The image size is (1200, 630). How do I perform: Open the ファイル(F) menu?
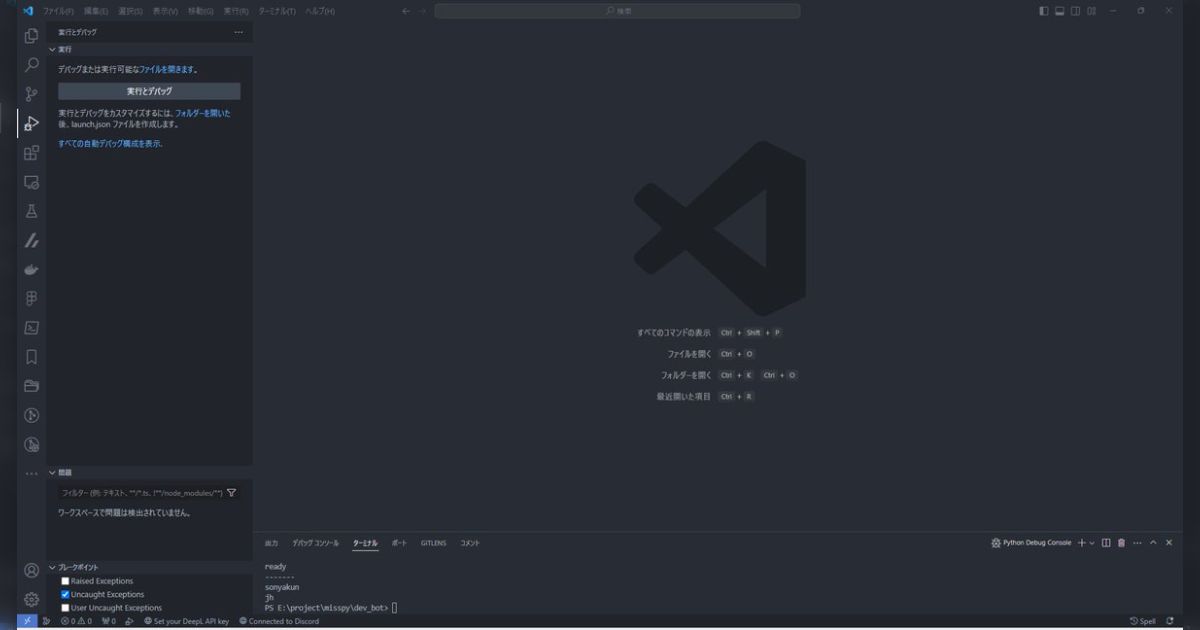coord(58,11)
